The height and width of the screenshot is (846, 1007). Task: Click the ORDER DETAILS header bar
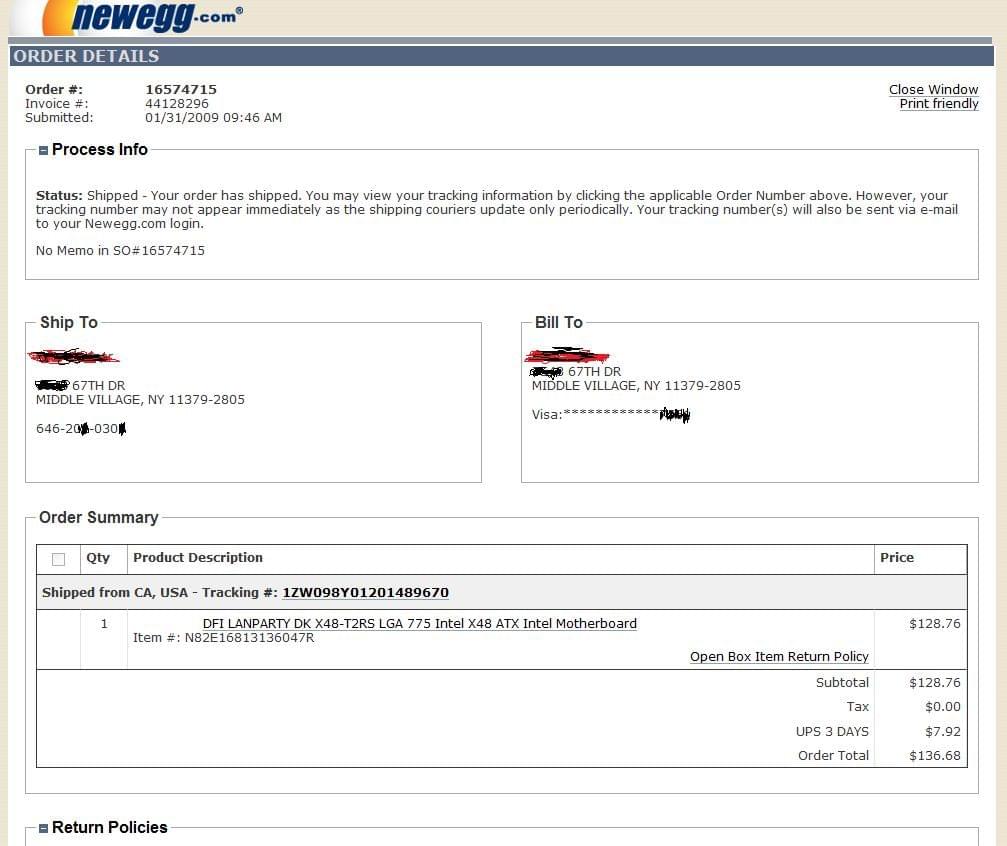coord(502,56)
